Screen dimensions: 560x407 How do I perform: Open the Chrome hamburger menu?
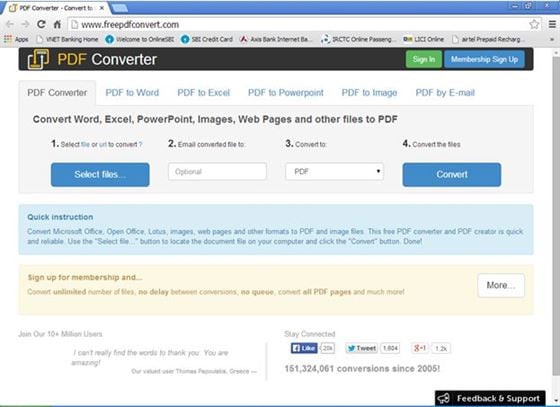(552, 24)
